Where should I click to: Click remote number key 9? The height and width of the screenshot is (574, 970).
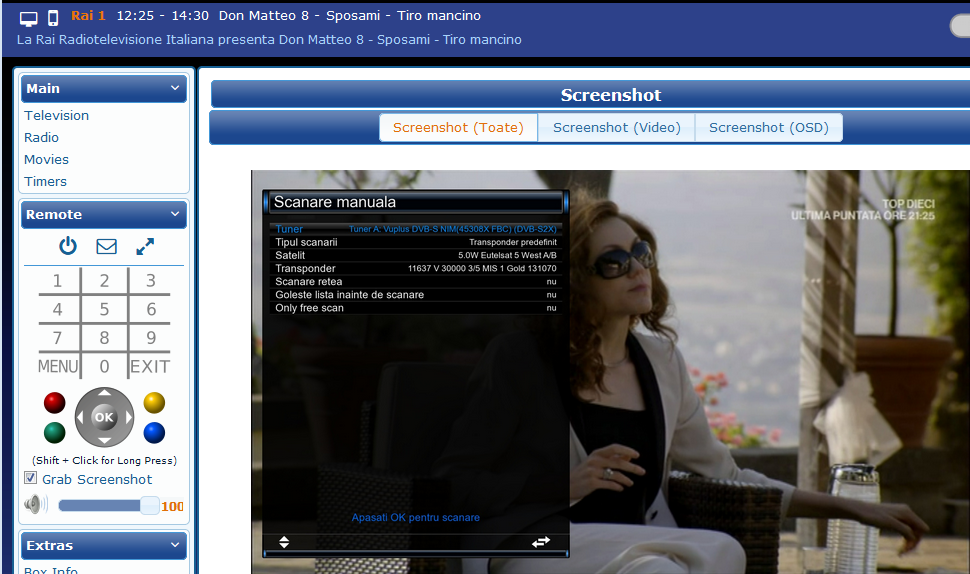(x=150, y=338)
